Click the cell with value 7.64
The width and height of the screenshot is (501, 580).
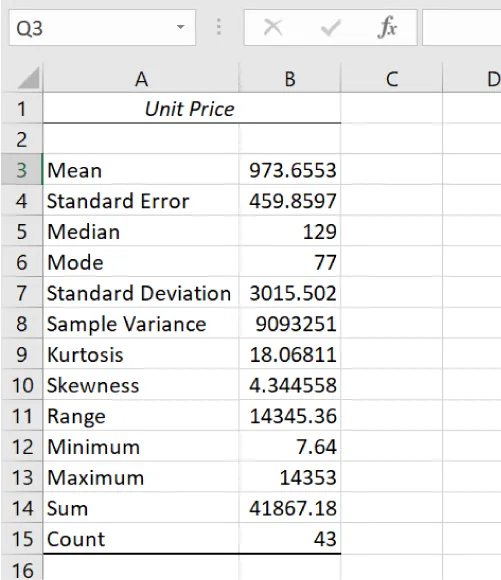(290, 446)
